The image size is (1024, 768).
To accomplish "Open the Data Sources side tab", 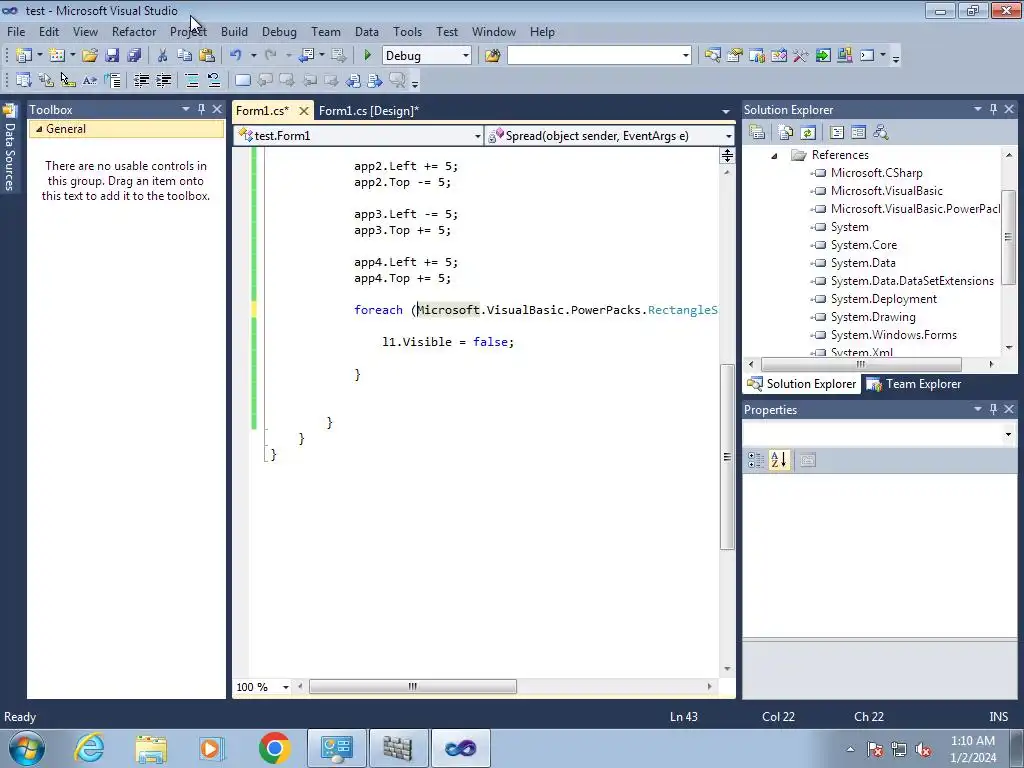I will [10, 149].
